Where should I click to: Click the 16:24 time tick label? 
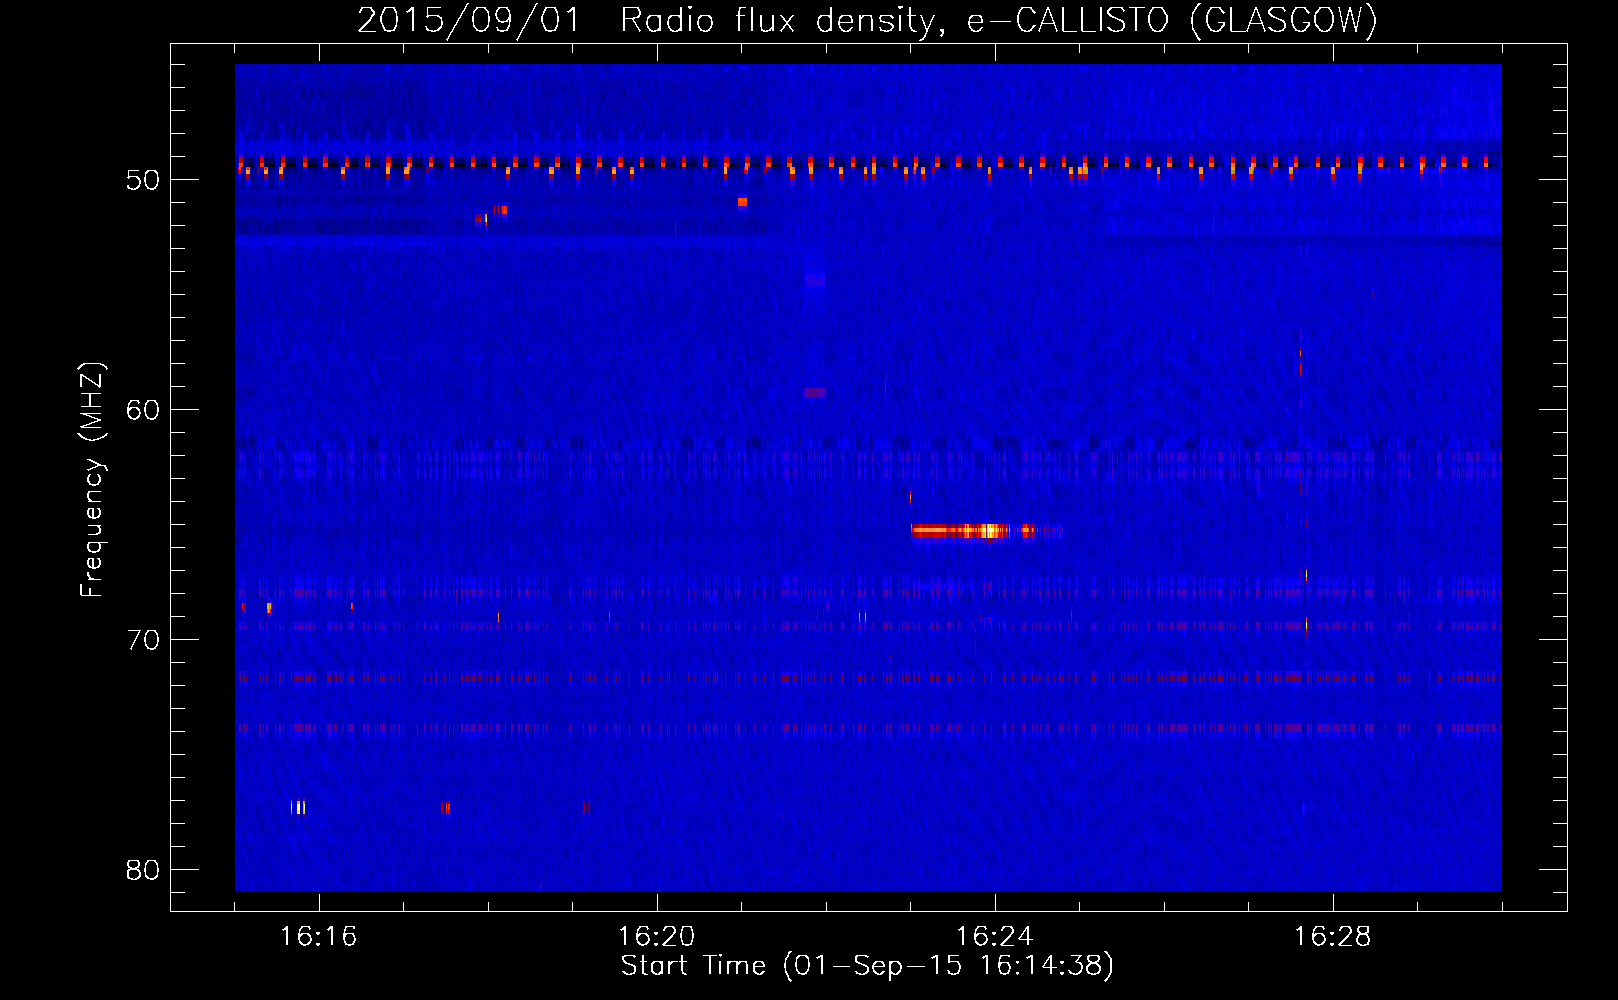click(x=994, y=937)
